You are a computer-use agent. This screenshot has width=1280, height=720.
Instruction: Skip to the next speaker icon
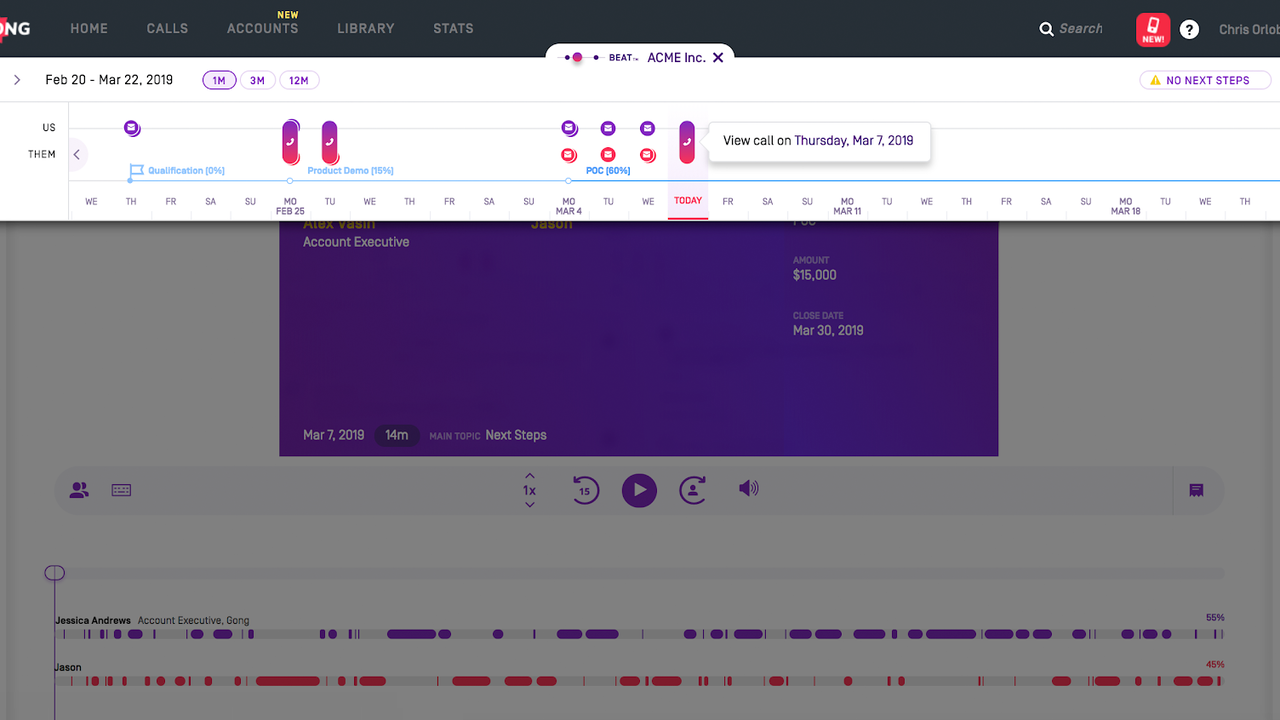coord(692,490)
